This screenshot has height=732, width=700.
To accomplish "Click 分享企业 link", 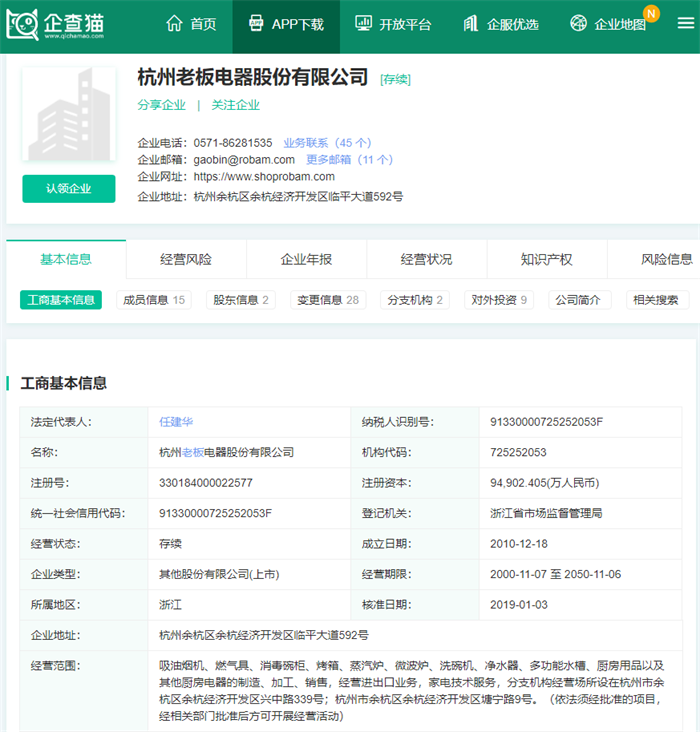I will tap(162, 105).
